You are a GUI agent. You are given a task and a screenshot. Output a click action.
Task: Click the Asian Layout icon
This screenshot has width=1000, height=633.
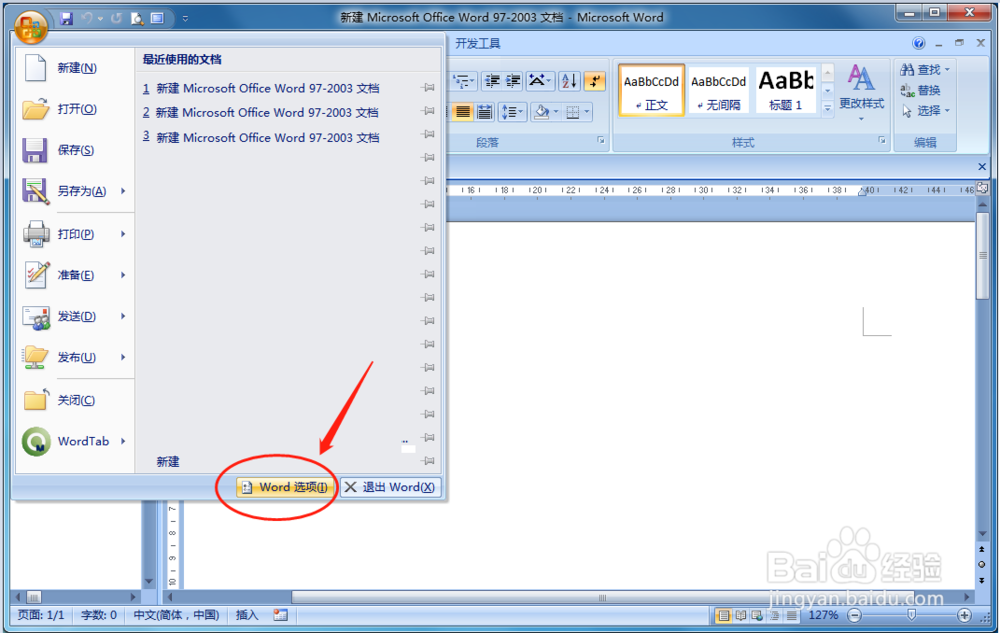[540, 81]
